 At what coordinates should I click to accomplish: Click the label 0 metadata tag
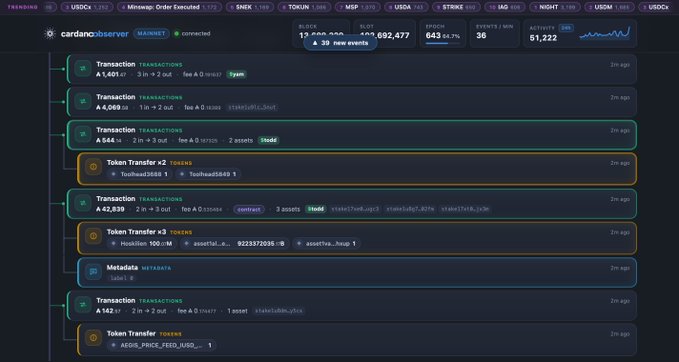(122, 278)
